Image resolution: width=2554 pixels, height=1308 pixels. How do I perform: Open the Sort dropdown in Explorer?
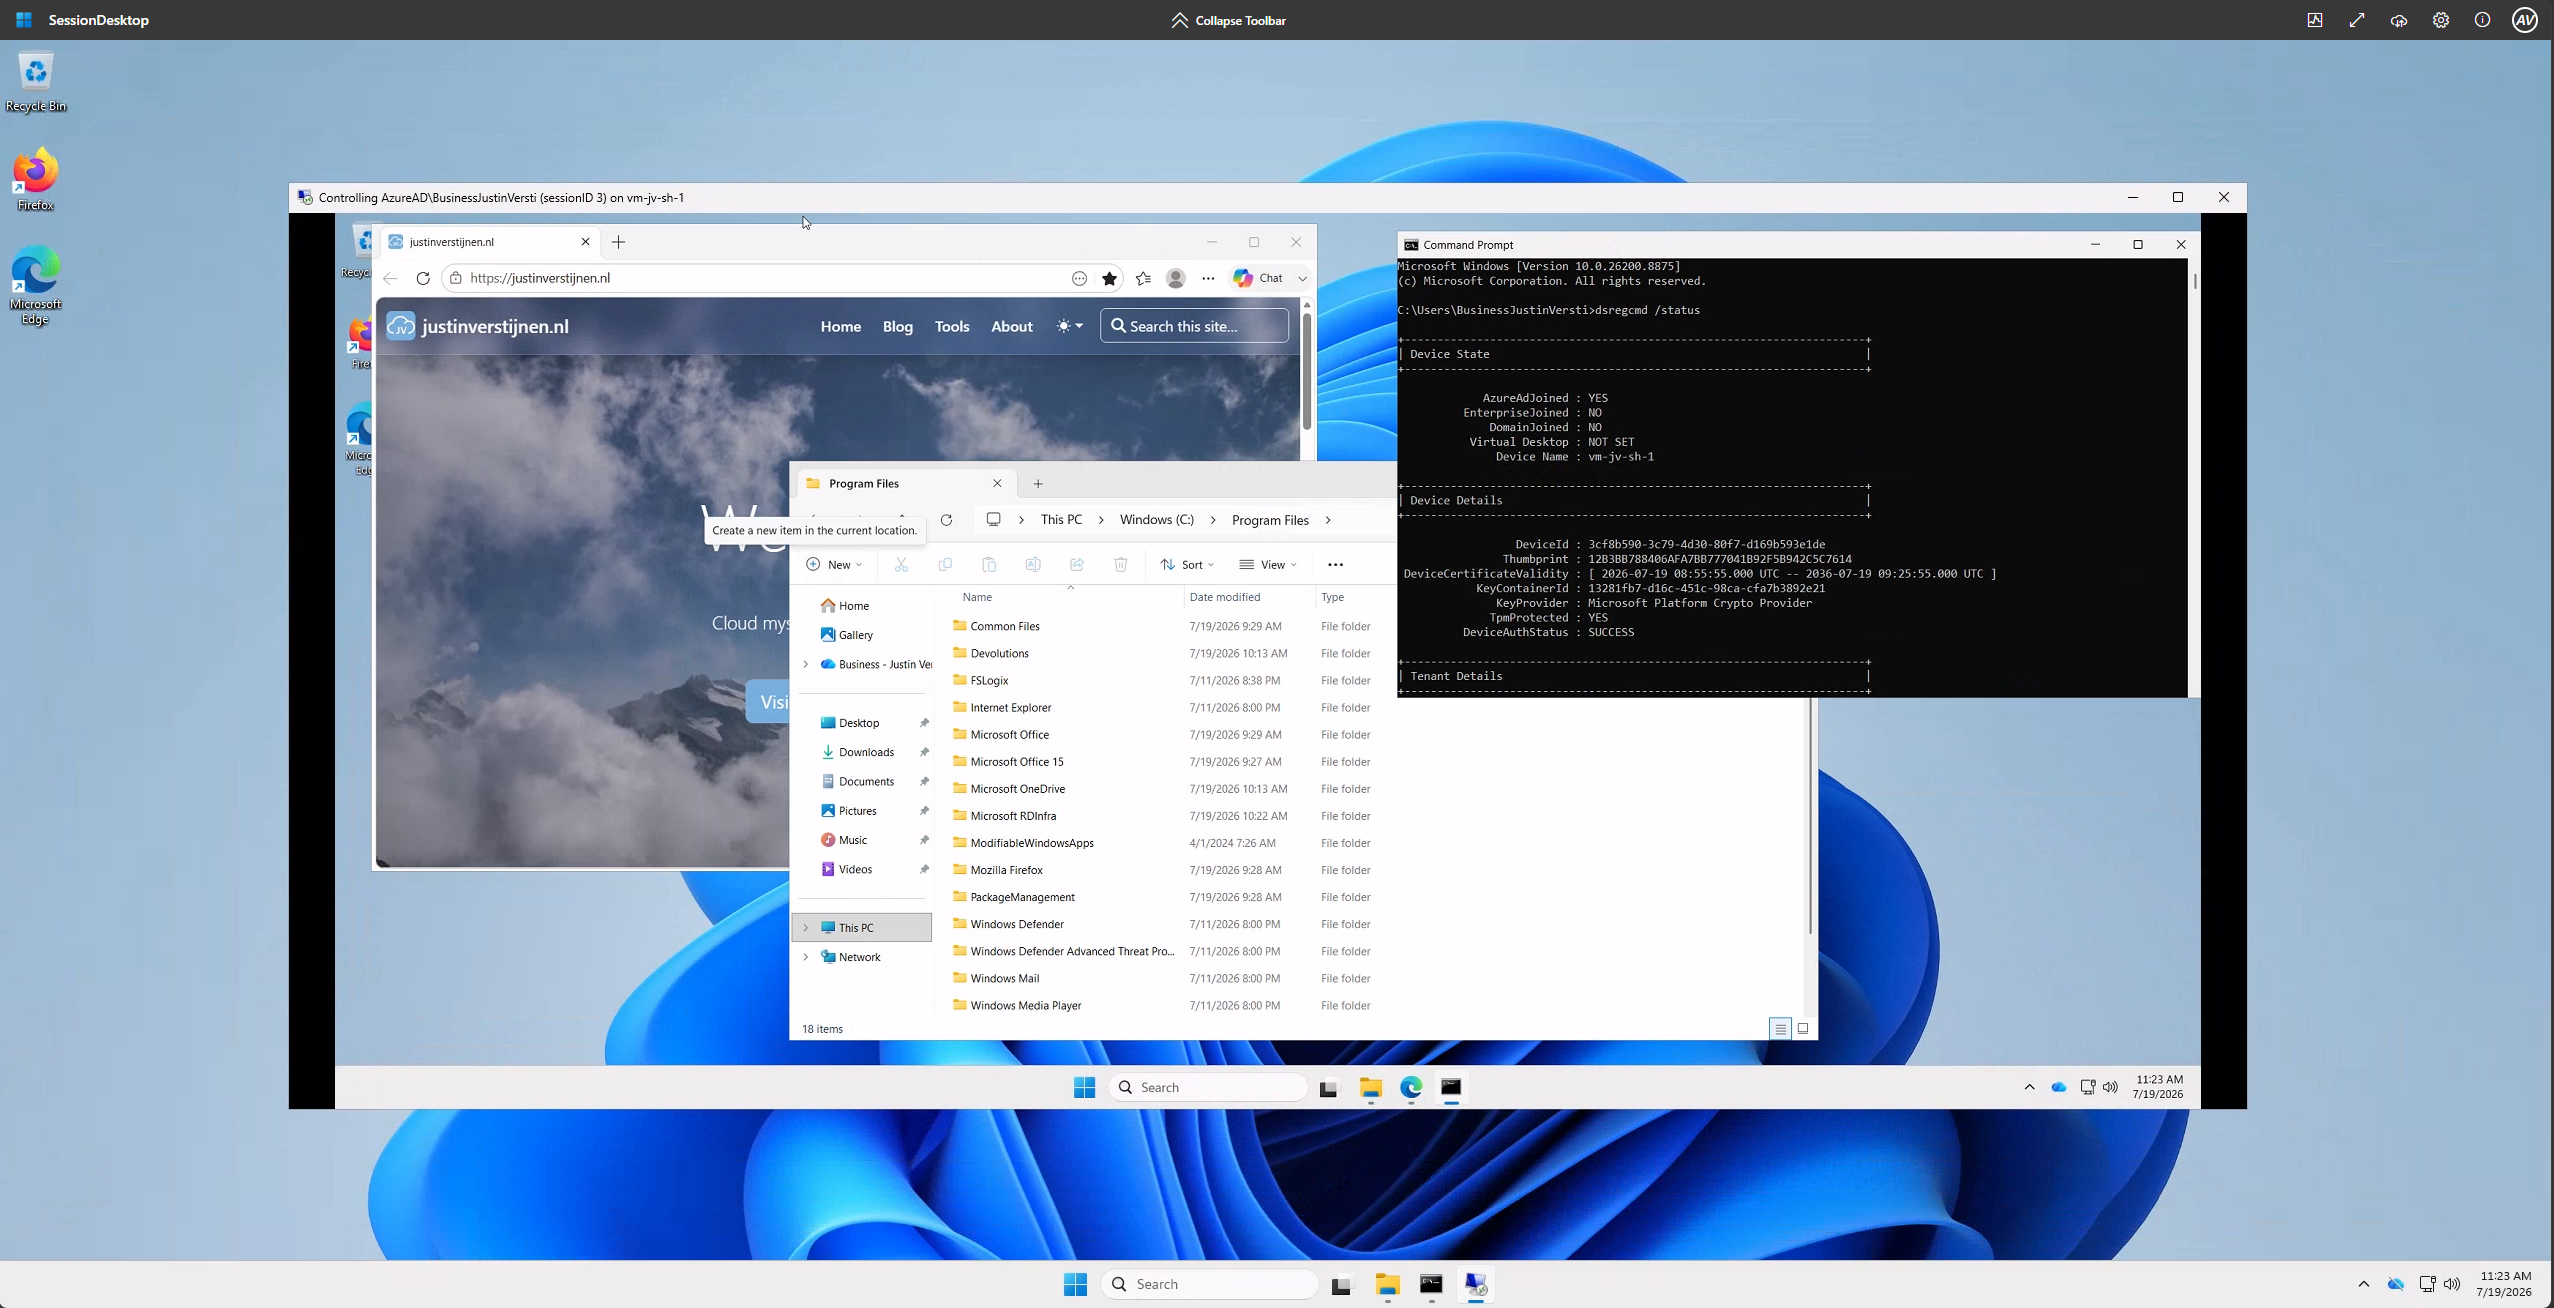1187,565
